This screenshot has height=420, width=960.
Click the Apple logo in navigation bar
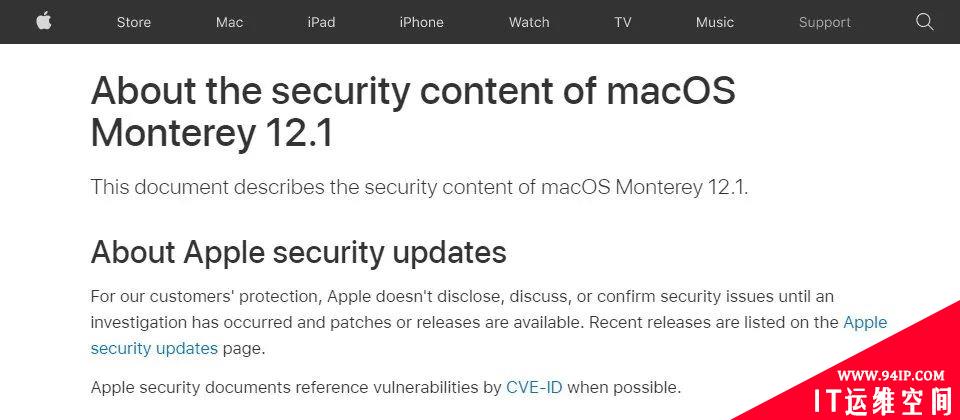pyautogui.click(x=43, y=21)
